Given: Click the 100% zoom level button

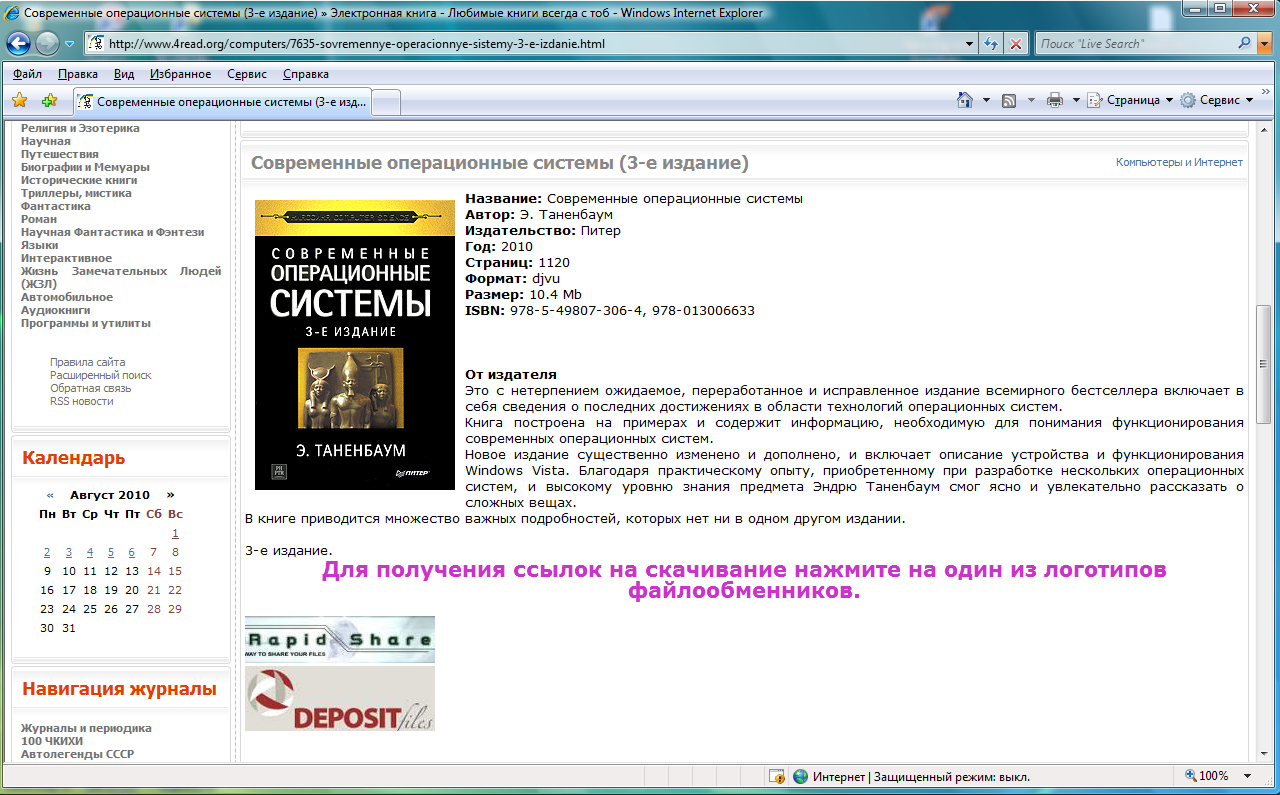Looking at the screenshot, I should point(1208,776).
